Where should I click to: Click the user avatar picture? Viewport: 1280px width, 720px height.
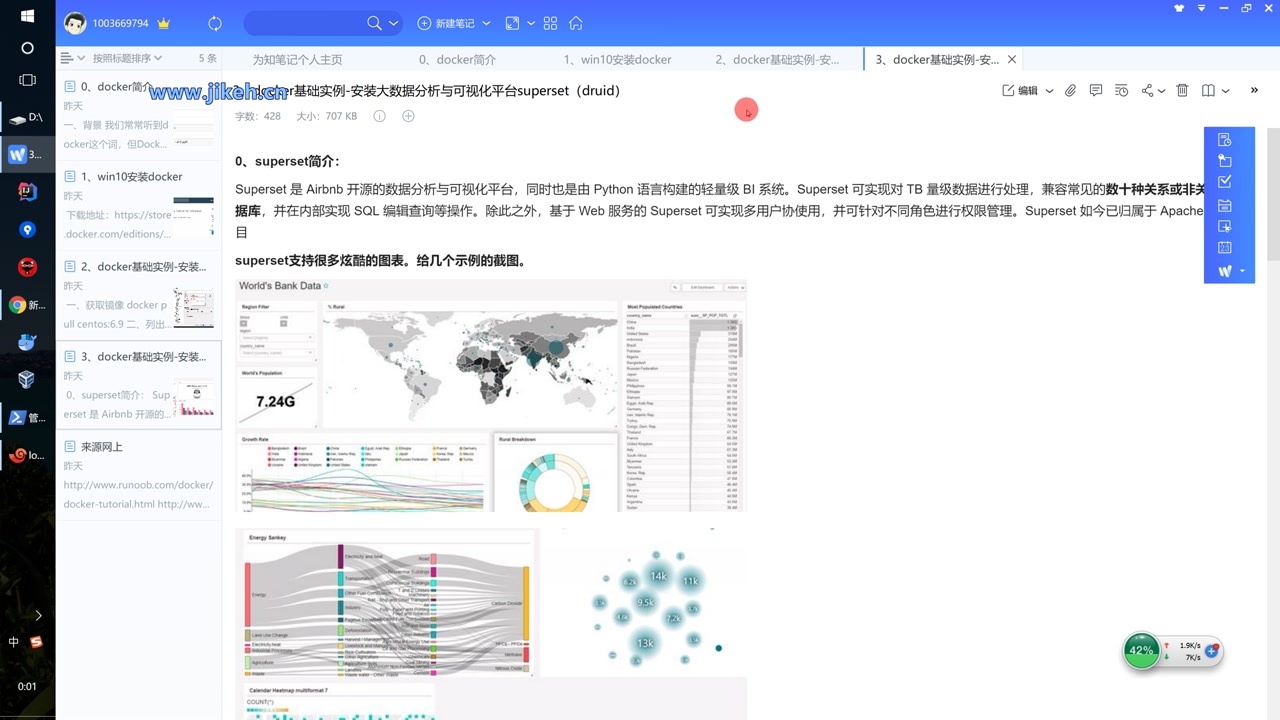(75, 23)
